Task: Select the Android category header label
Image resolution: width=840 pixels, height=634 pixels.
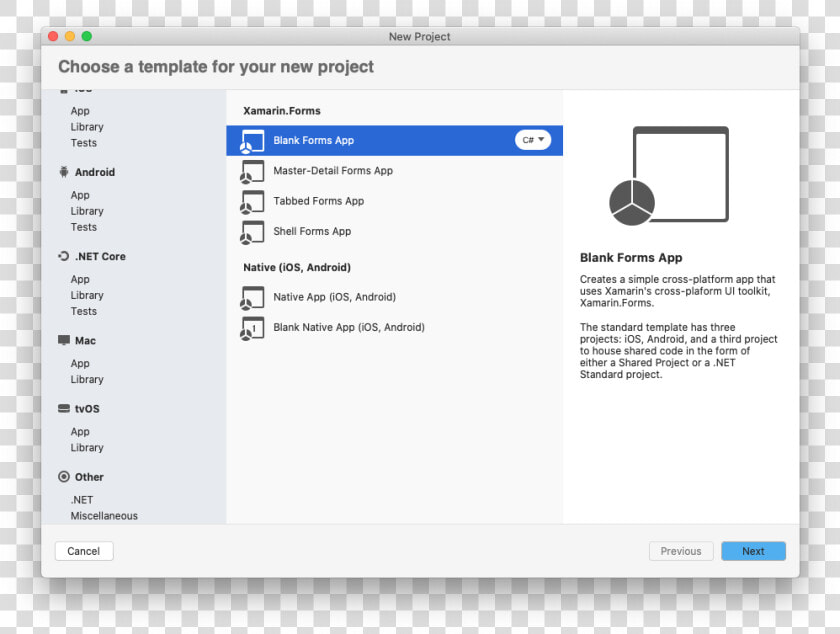Action: click(x=95, y=172)
